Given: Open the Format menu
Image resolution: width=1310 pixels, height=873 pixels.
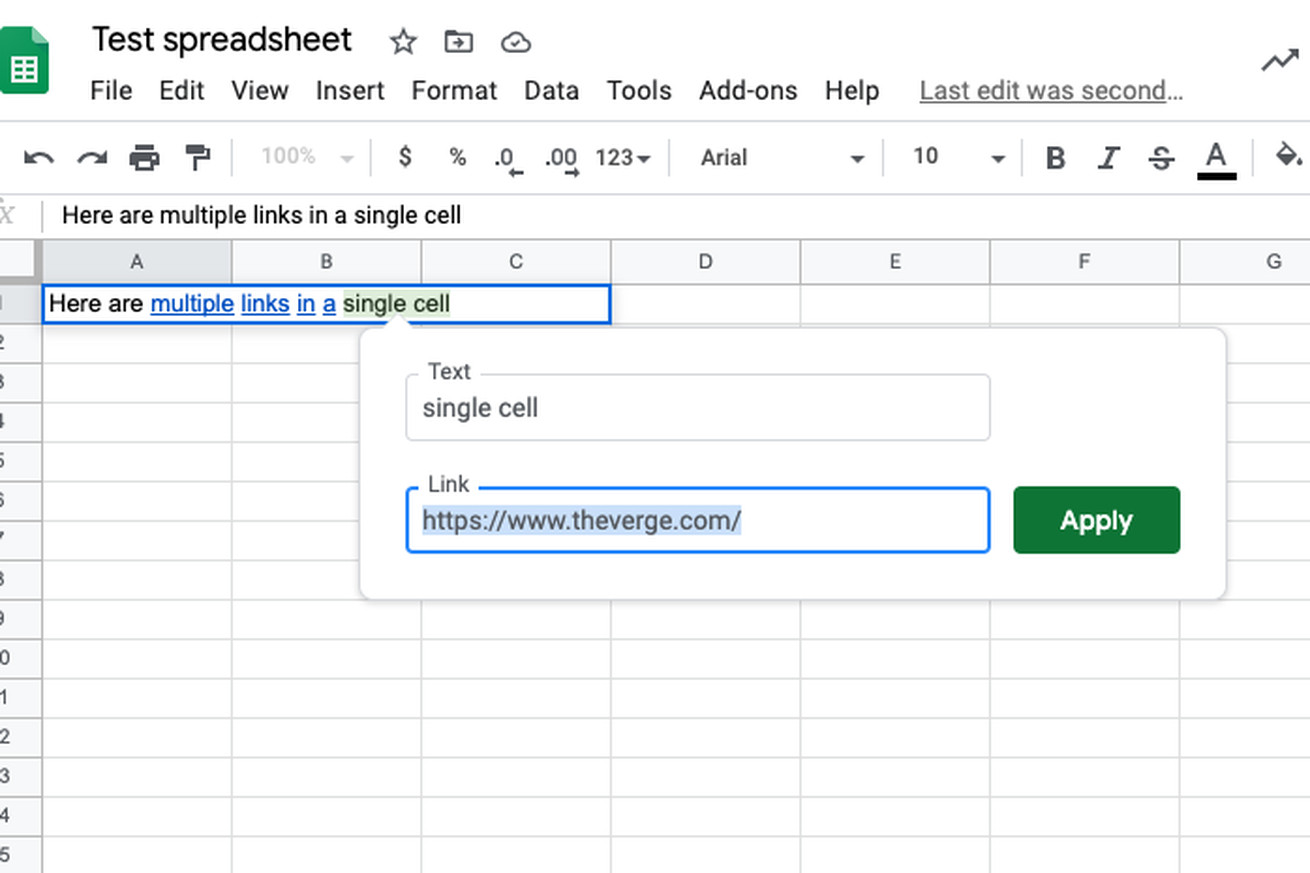Looking at the screenshot, I should pyautogui.click(x=454, y=91).
